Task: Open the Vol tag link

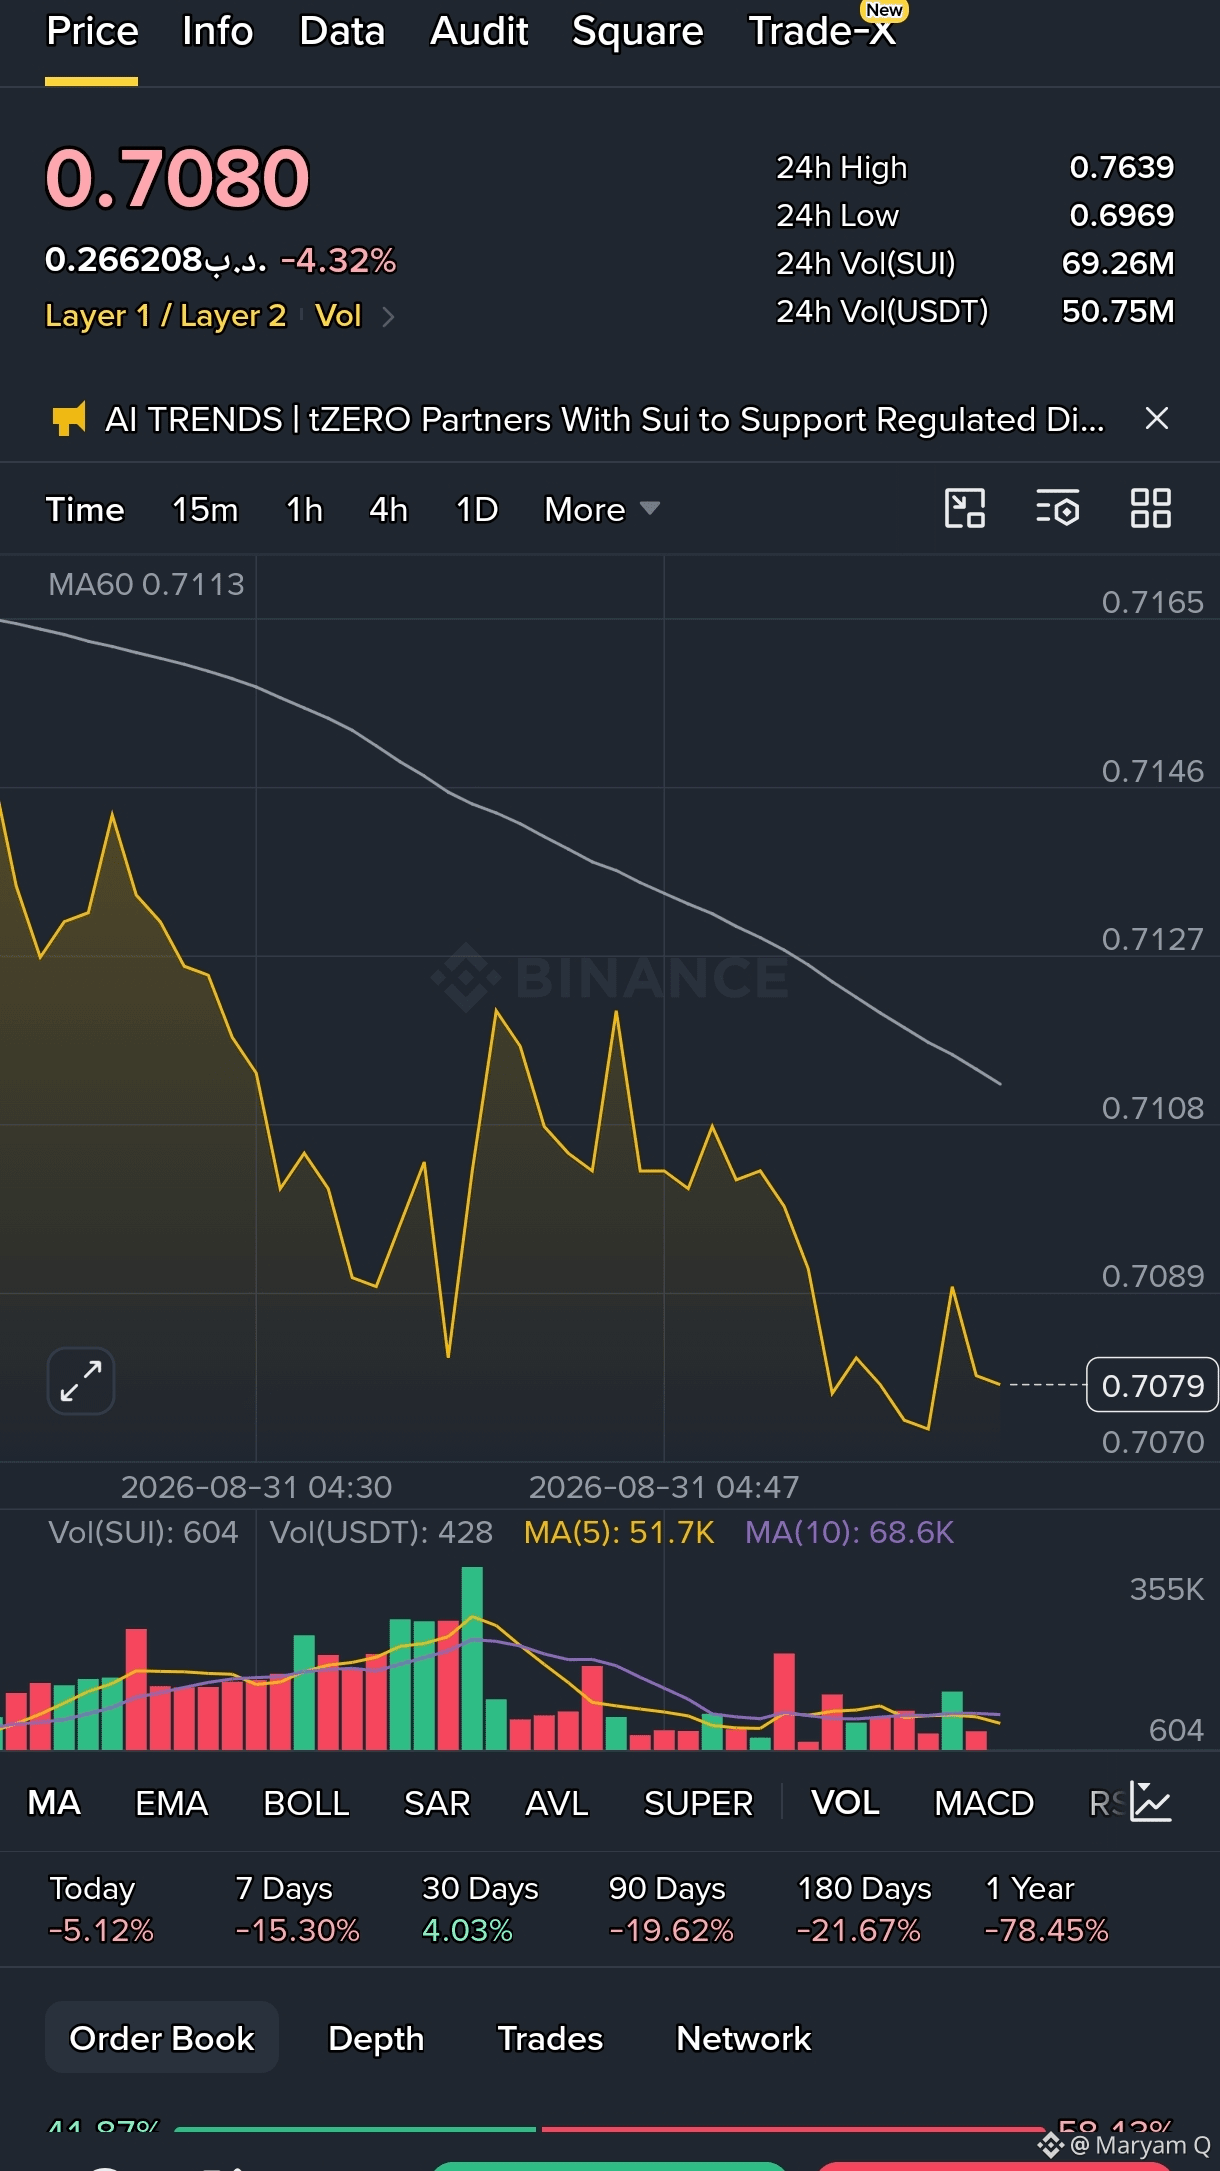Action: 338,316
